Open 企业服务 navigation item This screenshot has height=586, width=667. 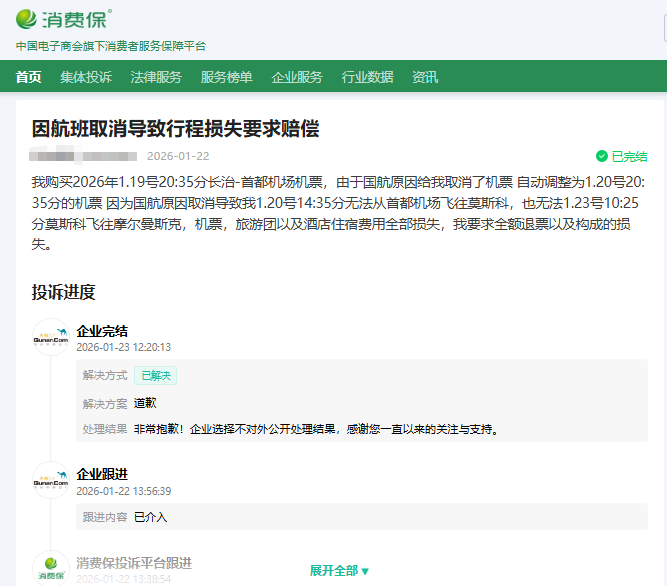[x=297, y=77]
